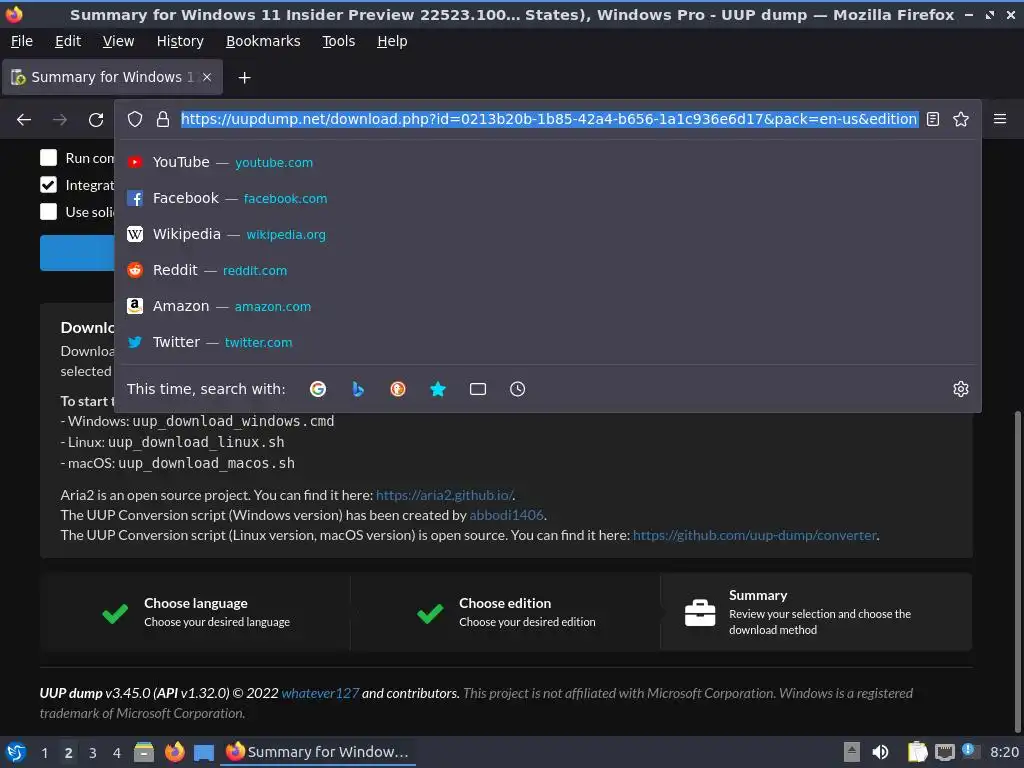Screen dimensions: 1024x768
Task: Toggle reader view icon in address bar
Action: coord(933,120)
